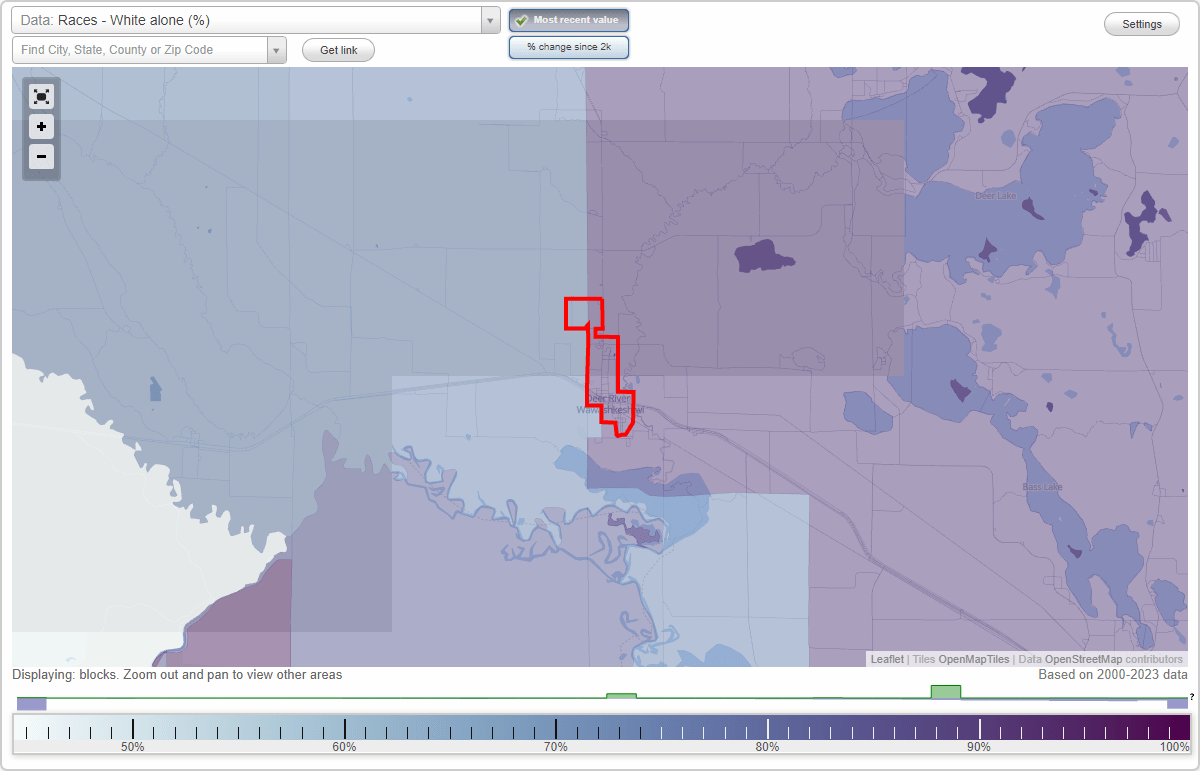Switch to % change since 2k view
Screen dimensions: 1200x771
point(568,46)
